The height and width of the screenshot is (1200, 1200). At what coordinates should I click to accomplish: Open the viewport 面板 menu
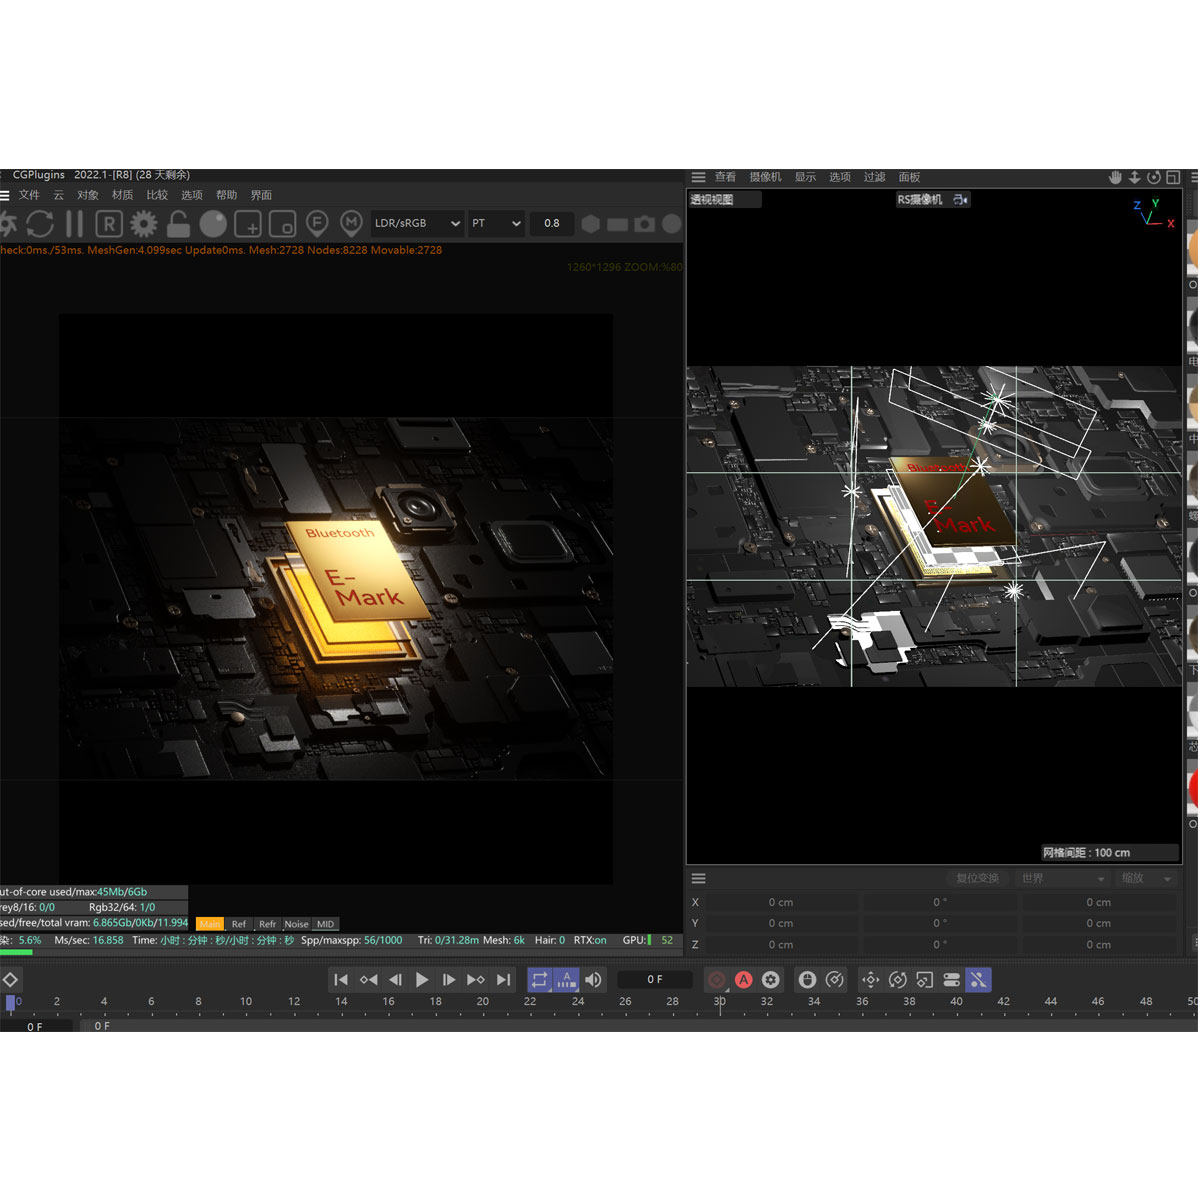click(909, 177)
